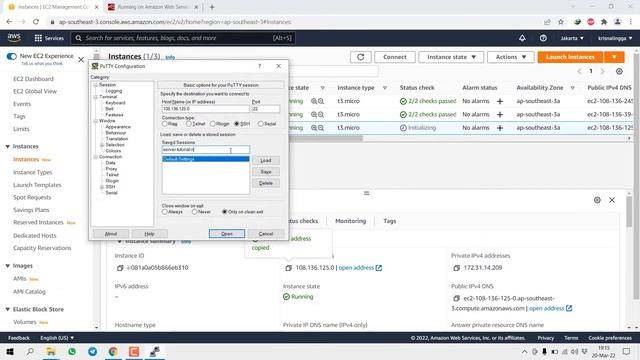Open the Instance state dropdown
The height and width of the screenshot is (360, 640).
coord(451,57)
